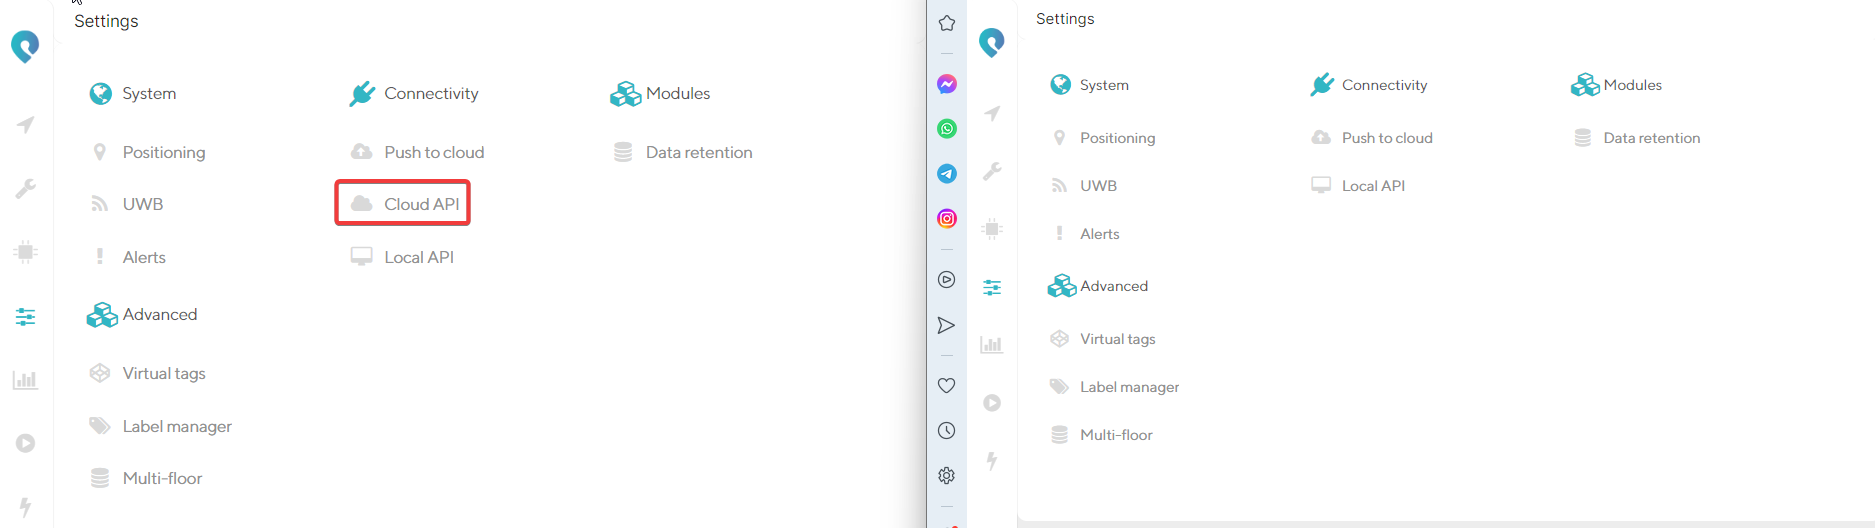Open Virtual tags in the left settings panel
1875x528 pixels.
[x=163, y=373]
